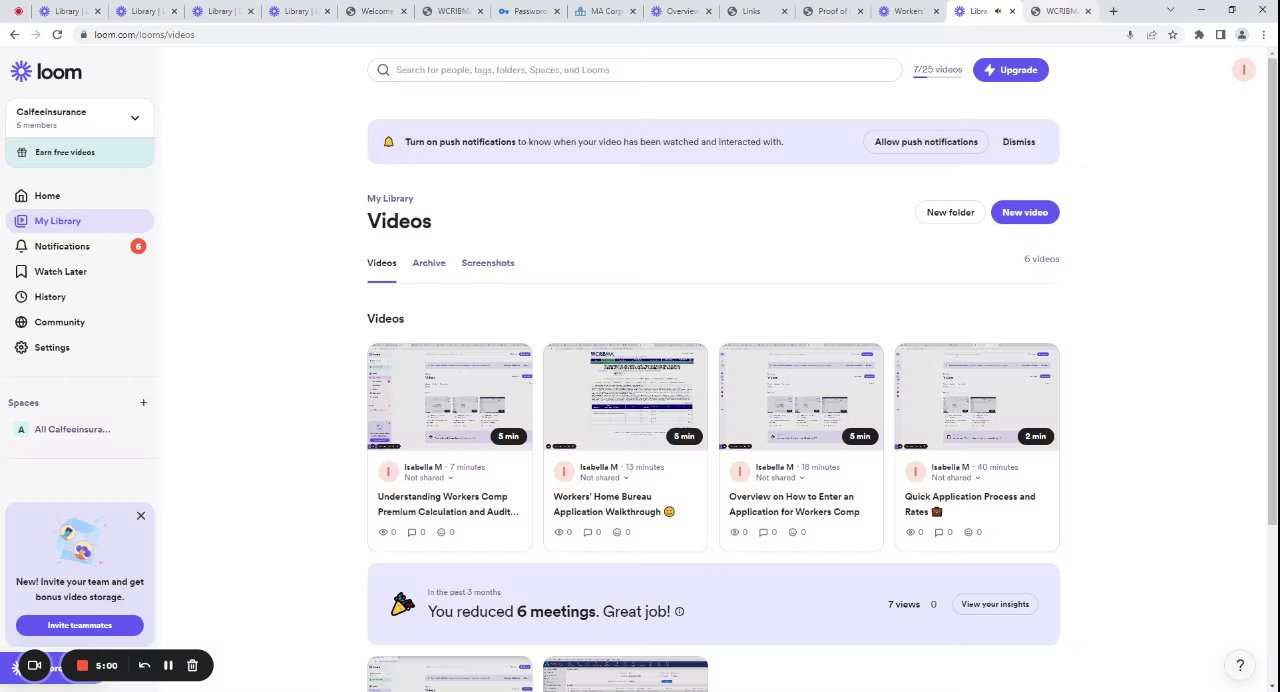Delete the recording with trash icon
The image size is (1280, 692).
[193, 665]
